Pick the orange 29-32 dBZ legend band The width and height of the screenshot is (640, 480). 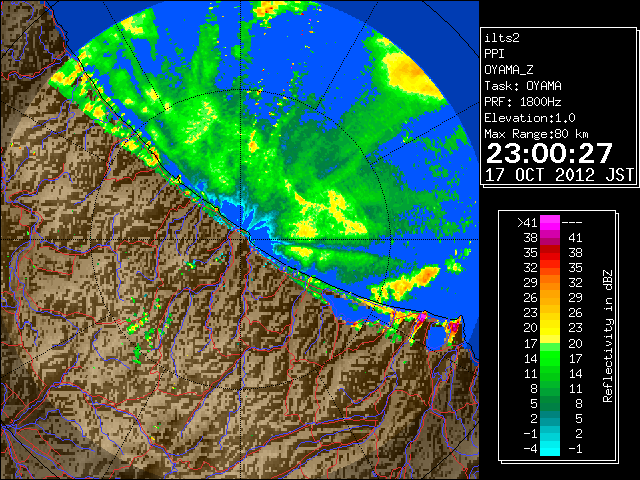[x=550, y=283]
